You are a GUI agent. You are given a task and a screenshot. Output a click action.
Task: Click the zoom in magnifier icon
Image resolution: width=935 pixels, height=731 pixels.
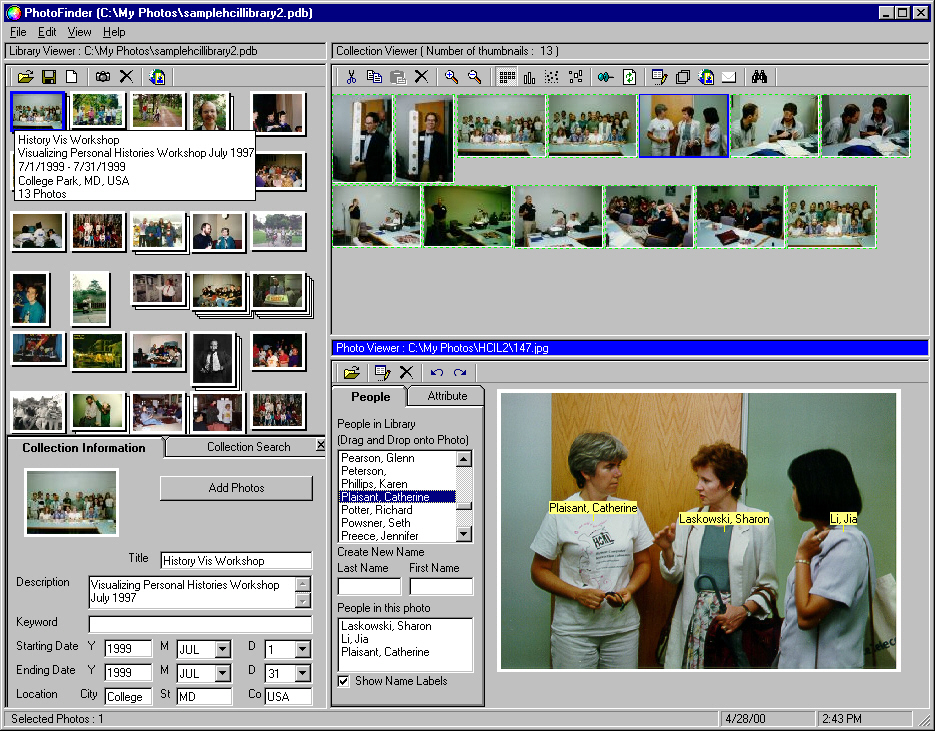click(451, 76)
